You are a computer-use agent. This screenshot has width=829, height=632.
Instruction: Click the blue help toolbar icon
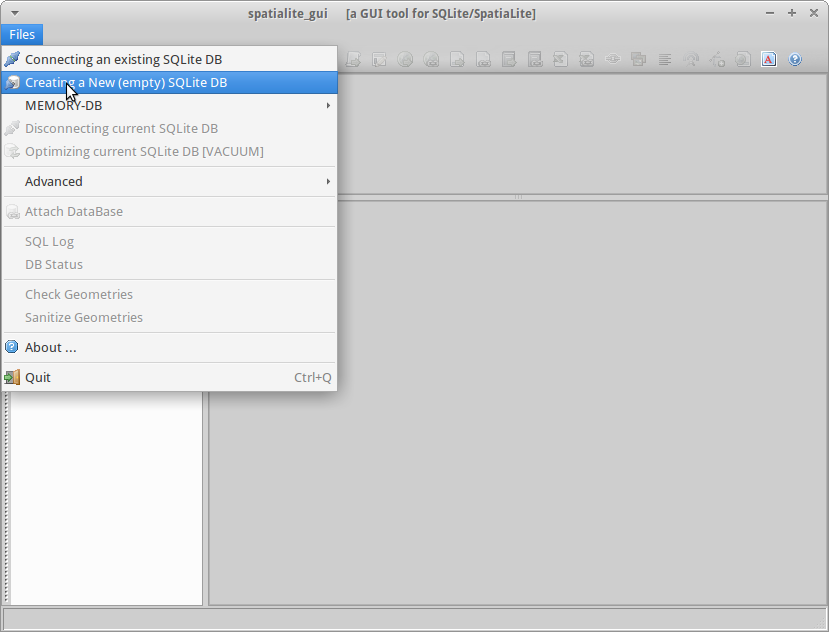point(795,59)
